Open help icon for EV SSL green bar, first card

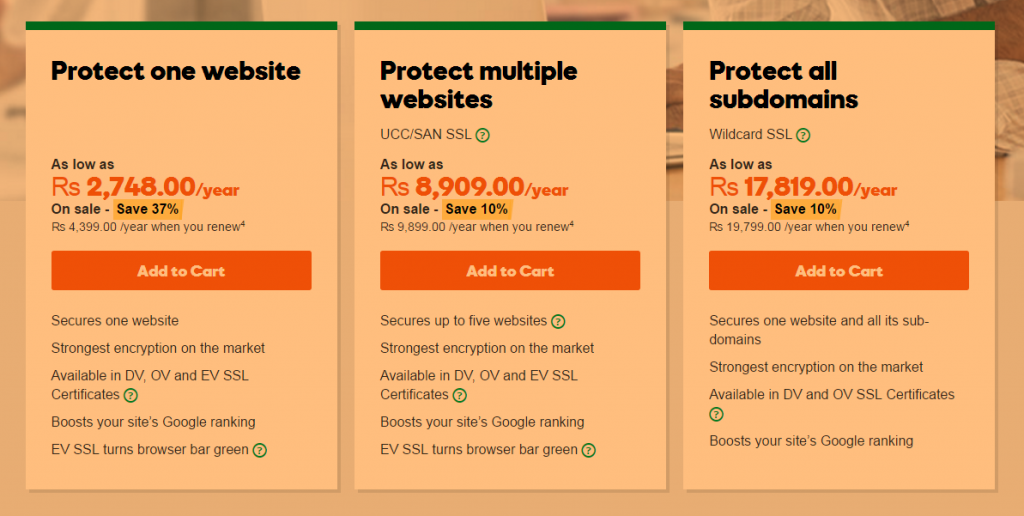click(260, 450)
